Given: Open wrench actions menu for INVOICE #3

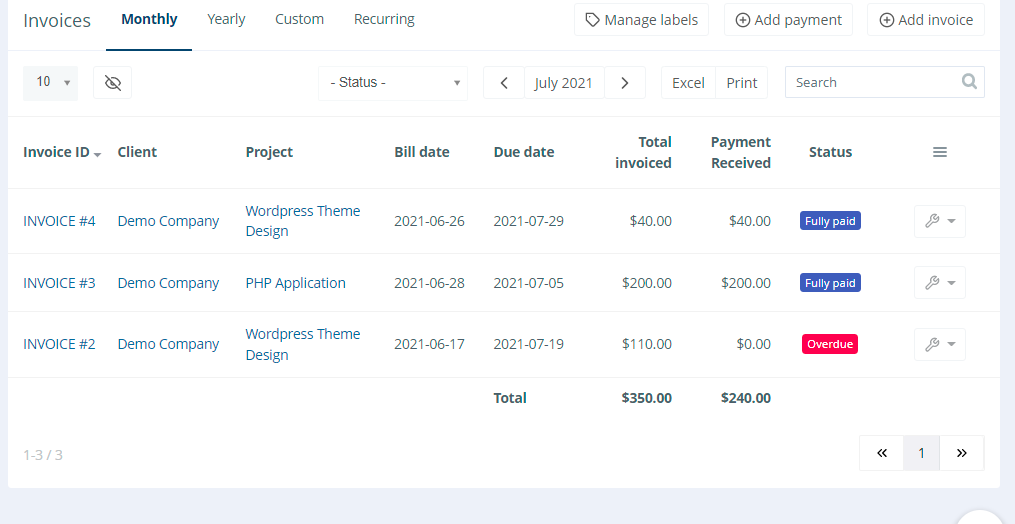Looking at the screenshot, I should pos(939,283).
